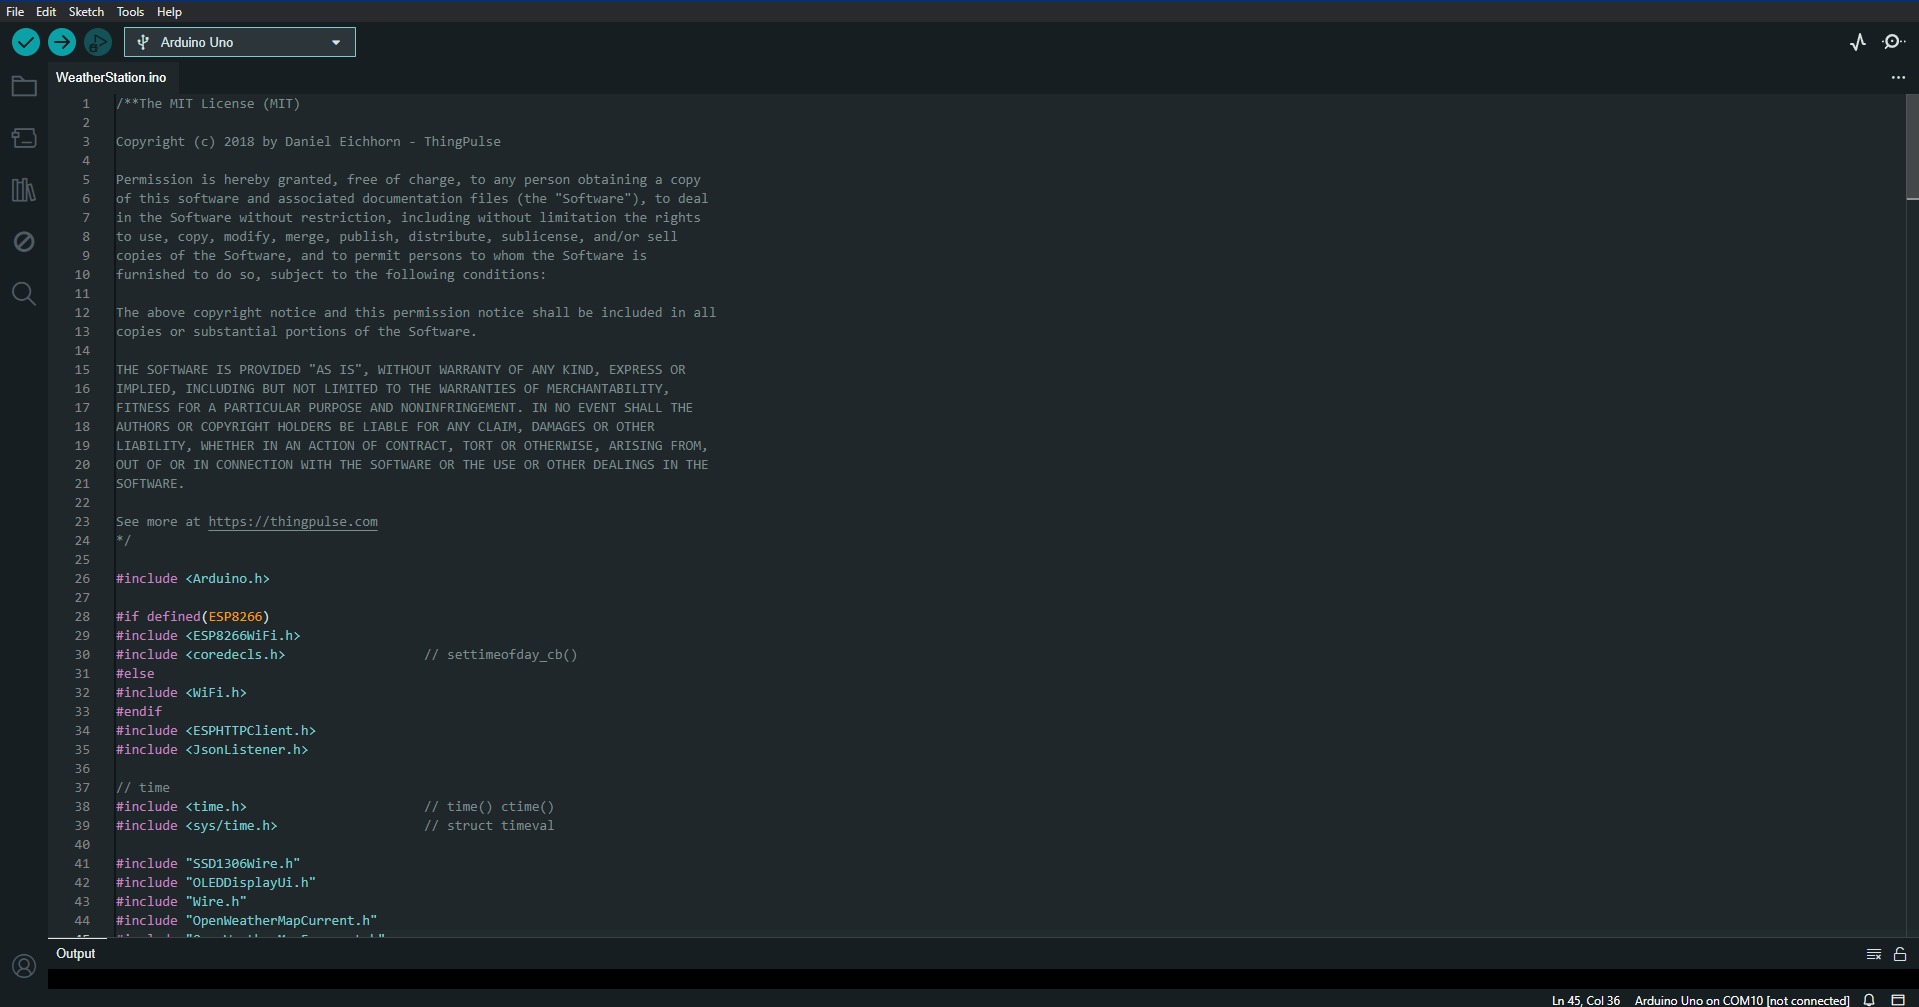Start debugging with the debug button

(98, 42)
